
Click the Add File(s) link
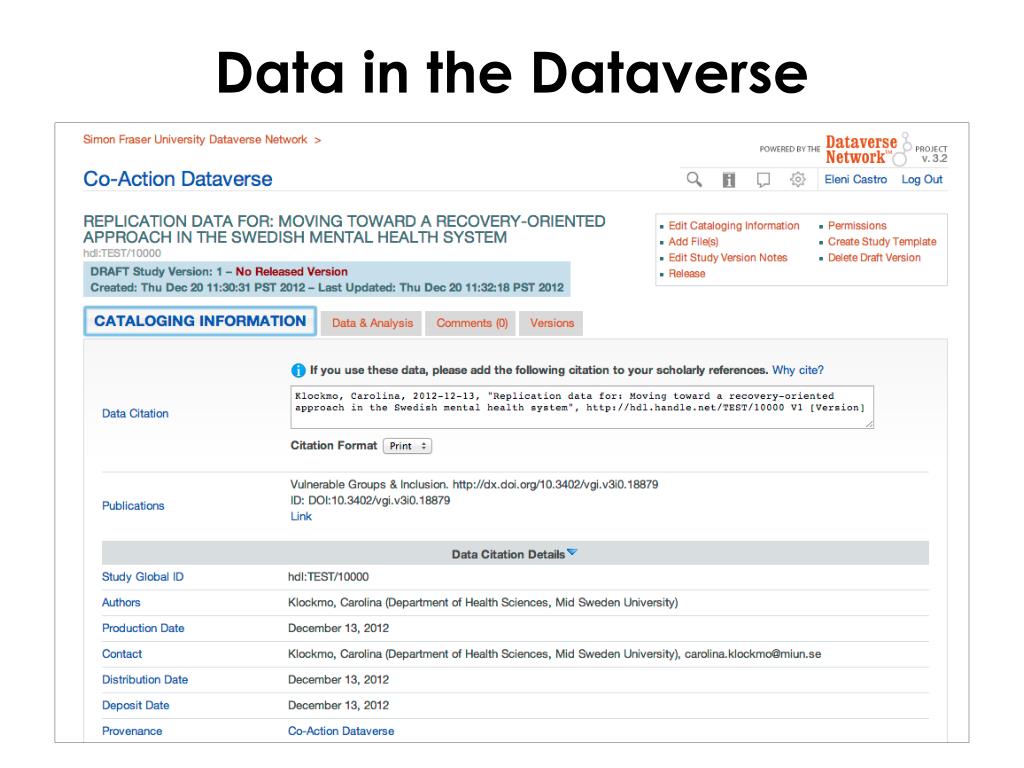pos(693,242)
